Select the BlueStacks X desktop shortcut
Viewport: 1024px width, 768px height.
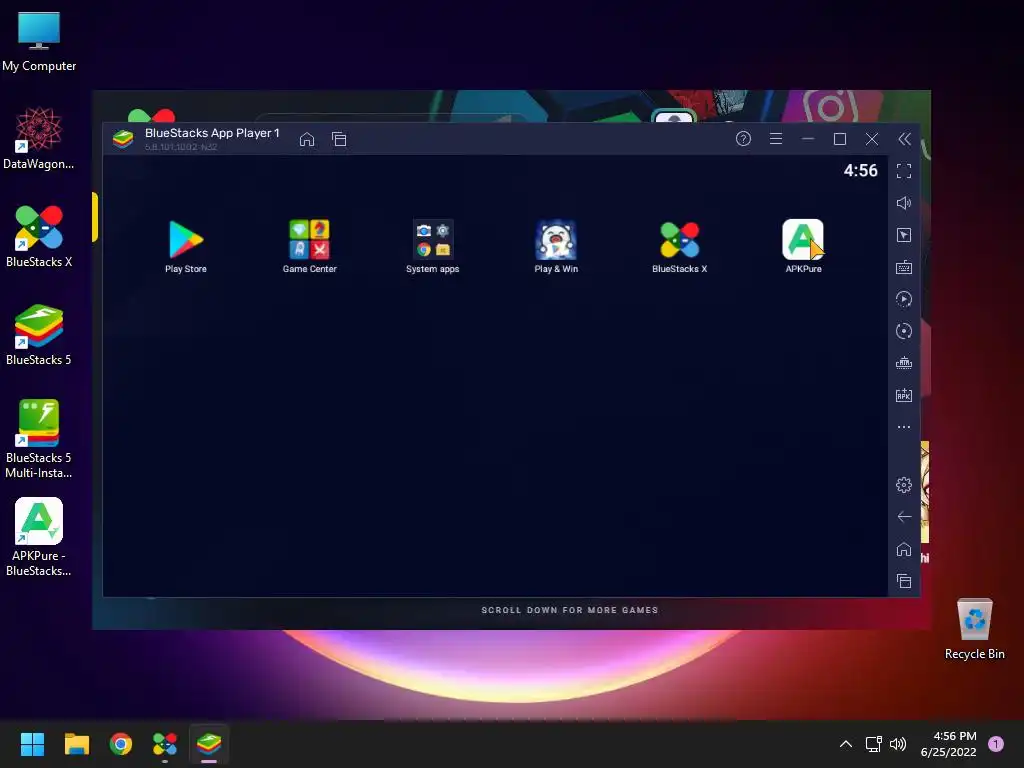coord(39,237)
